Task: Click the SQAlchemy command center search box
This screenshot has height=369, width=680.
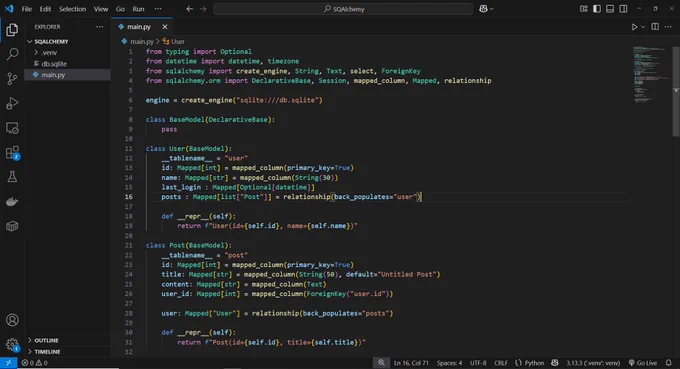Action: [343, 9]
